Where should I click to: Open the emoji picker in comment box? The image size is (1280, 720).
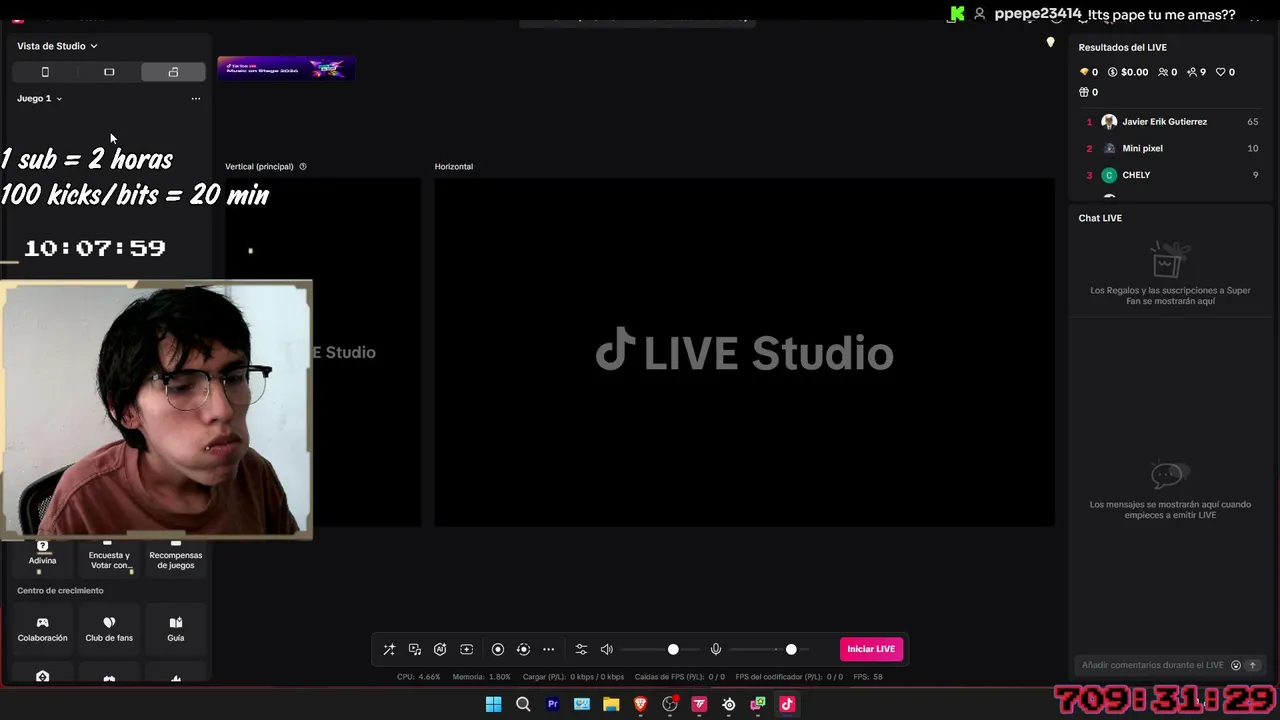[1236, 665]
